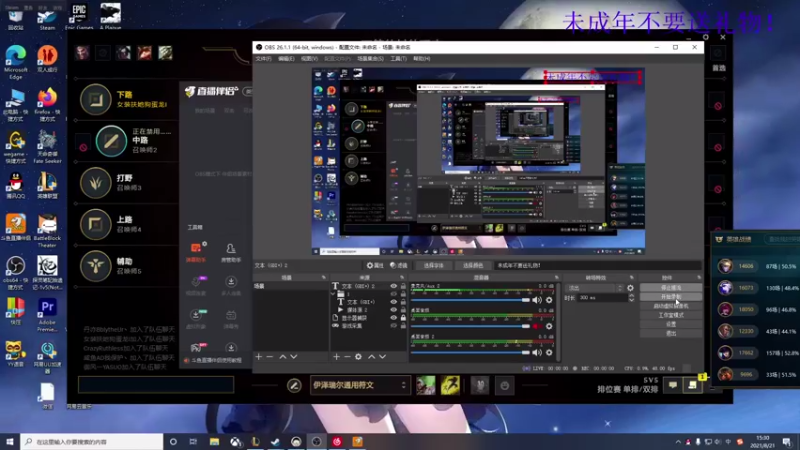Open 文件(F) menu in OBS
The height and width of the screenshot is (450, 800).
[x=263, y=59]
